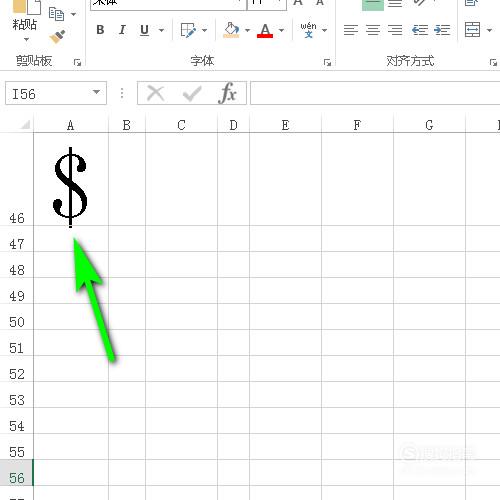This screenshot has height=500, width=500.
Task: Open the Underline style dropdown arrow
Action: click(x=161, y=30)
